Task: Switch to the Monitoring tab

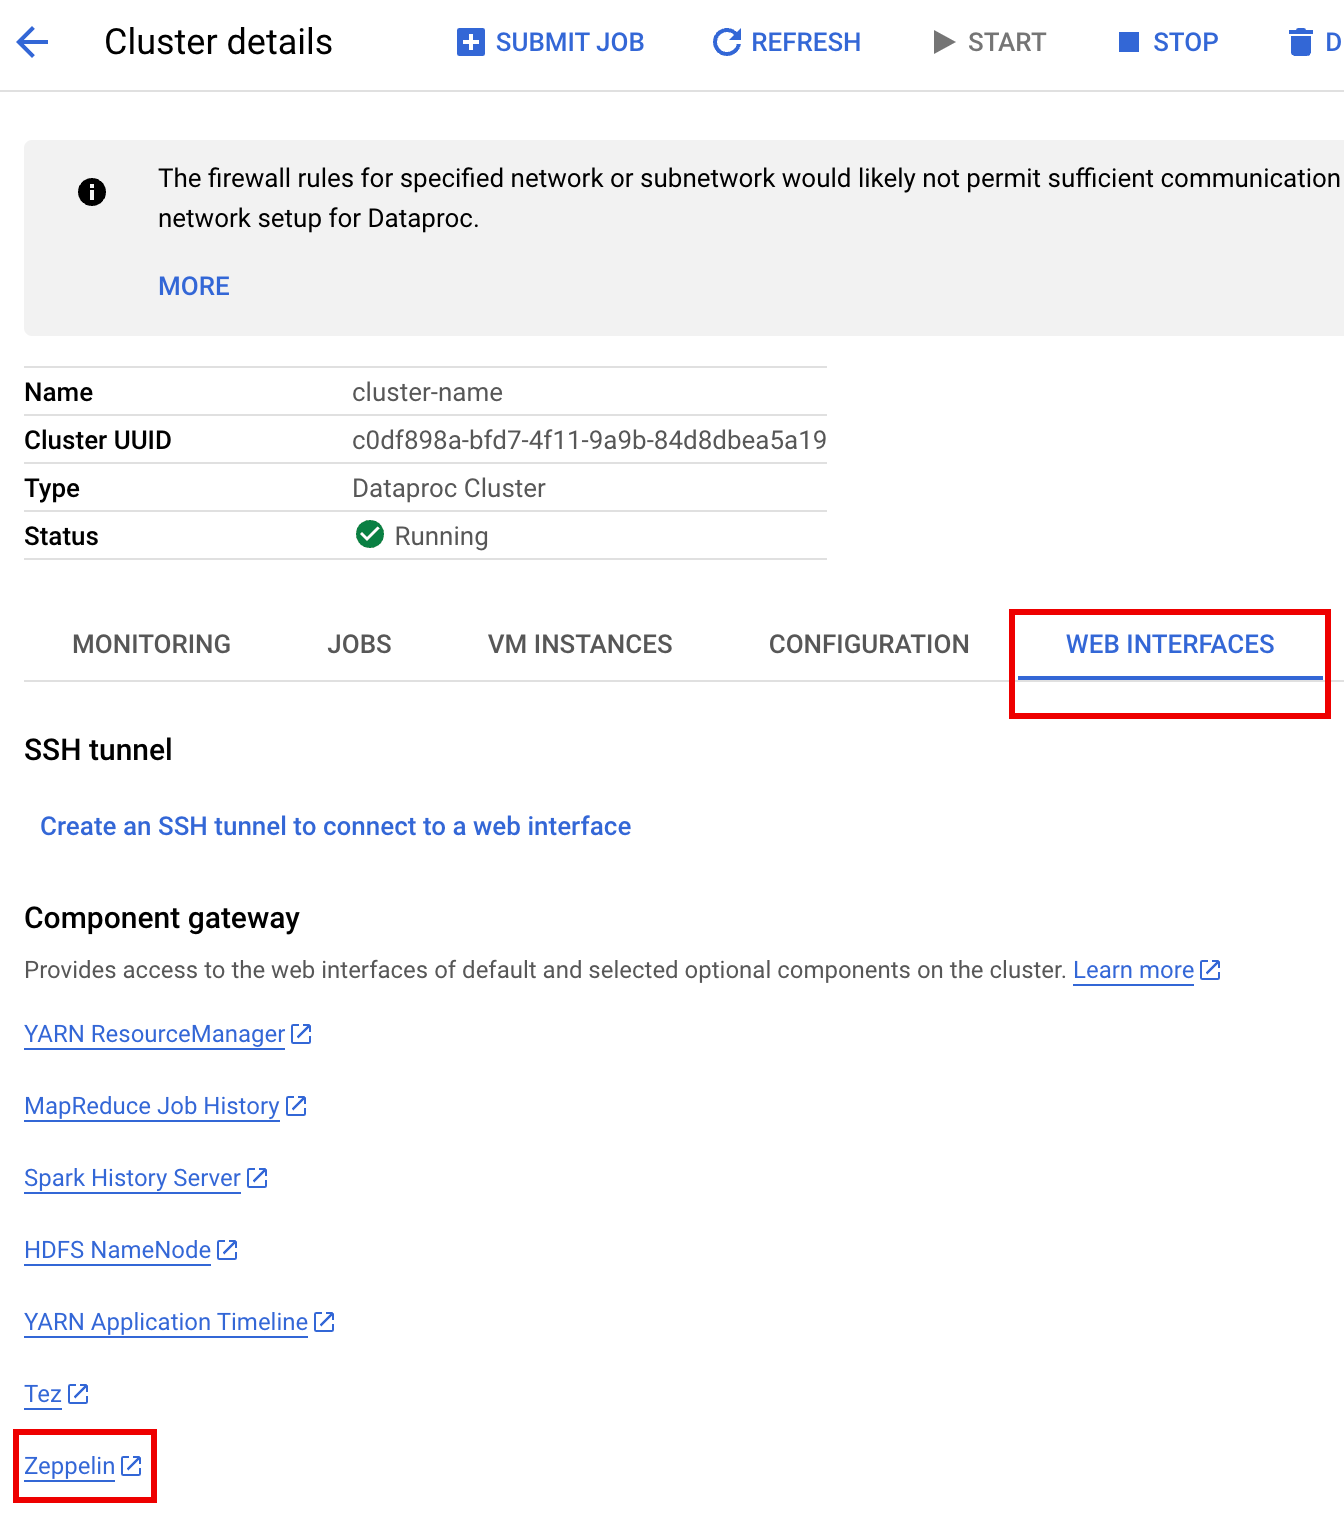Action: (x=151, y=644)
